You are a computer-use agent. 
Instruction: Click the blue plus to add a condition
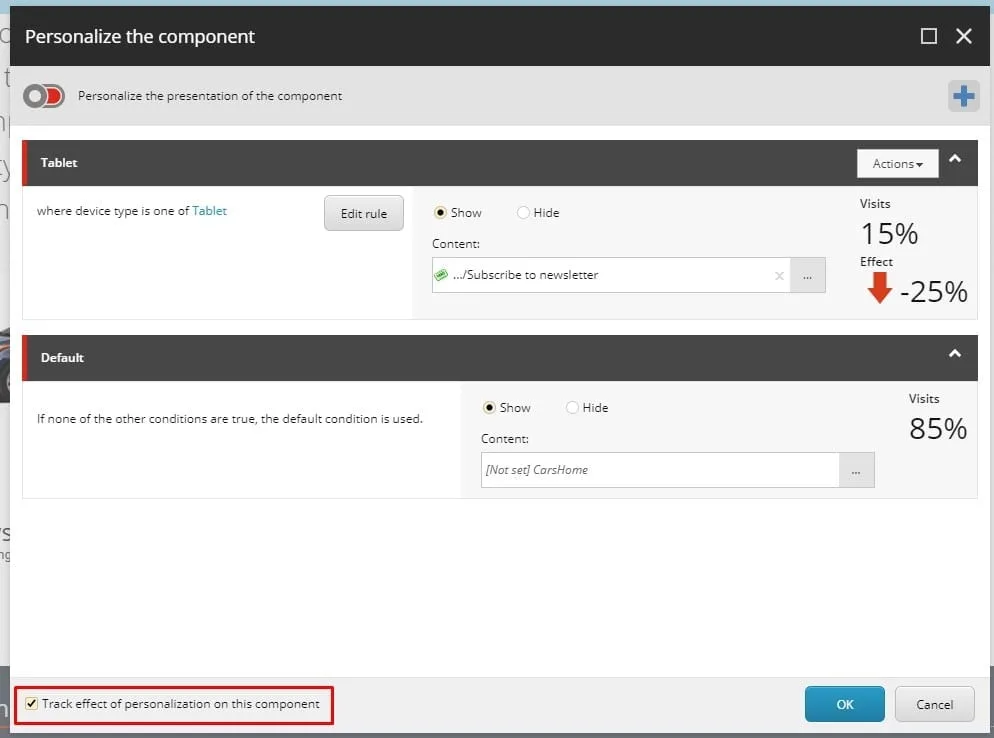point(963,96)
